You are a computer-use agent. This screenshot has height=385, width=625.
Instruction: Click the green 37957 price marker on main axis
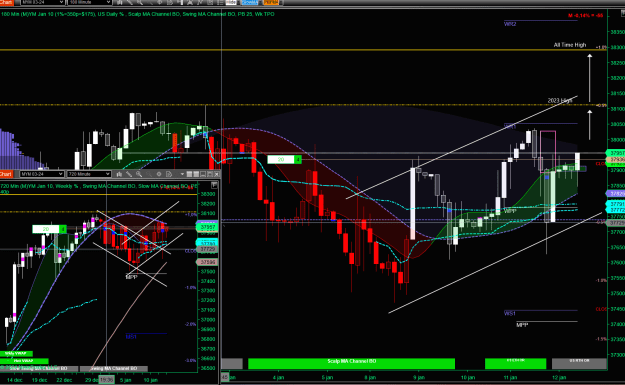(x=615, y=153)
